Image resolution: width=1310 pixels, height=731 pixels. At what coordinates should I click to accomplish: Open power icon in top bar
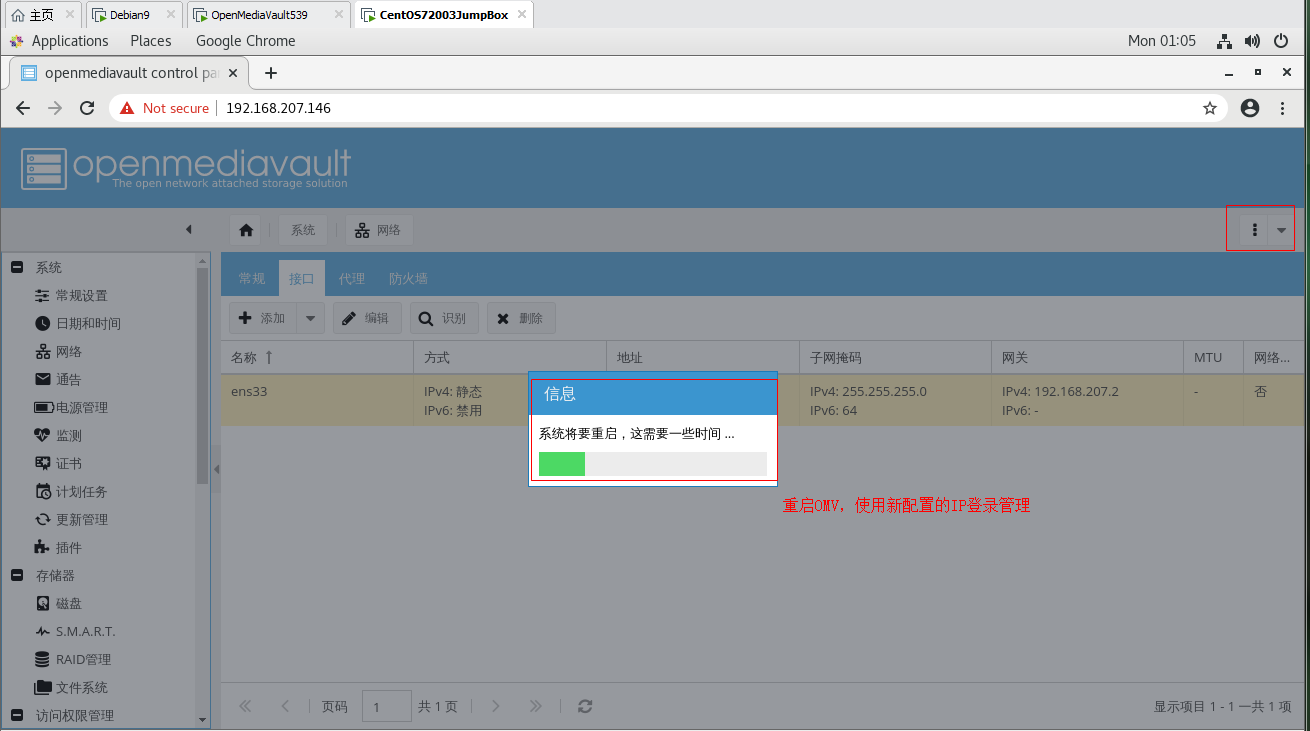coord(1281,41)
